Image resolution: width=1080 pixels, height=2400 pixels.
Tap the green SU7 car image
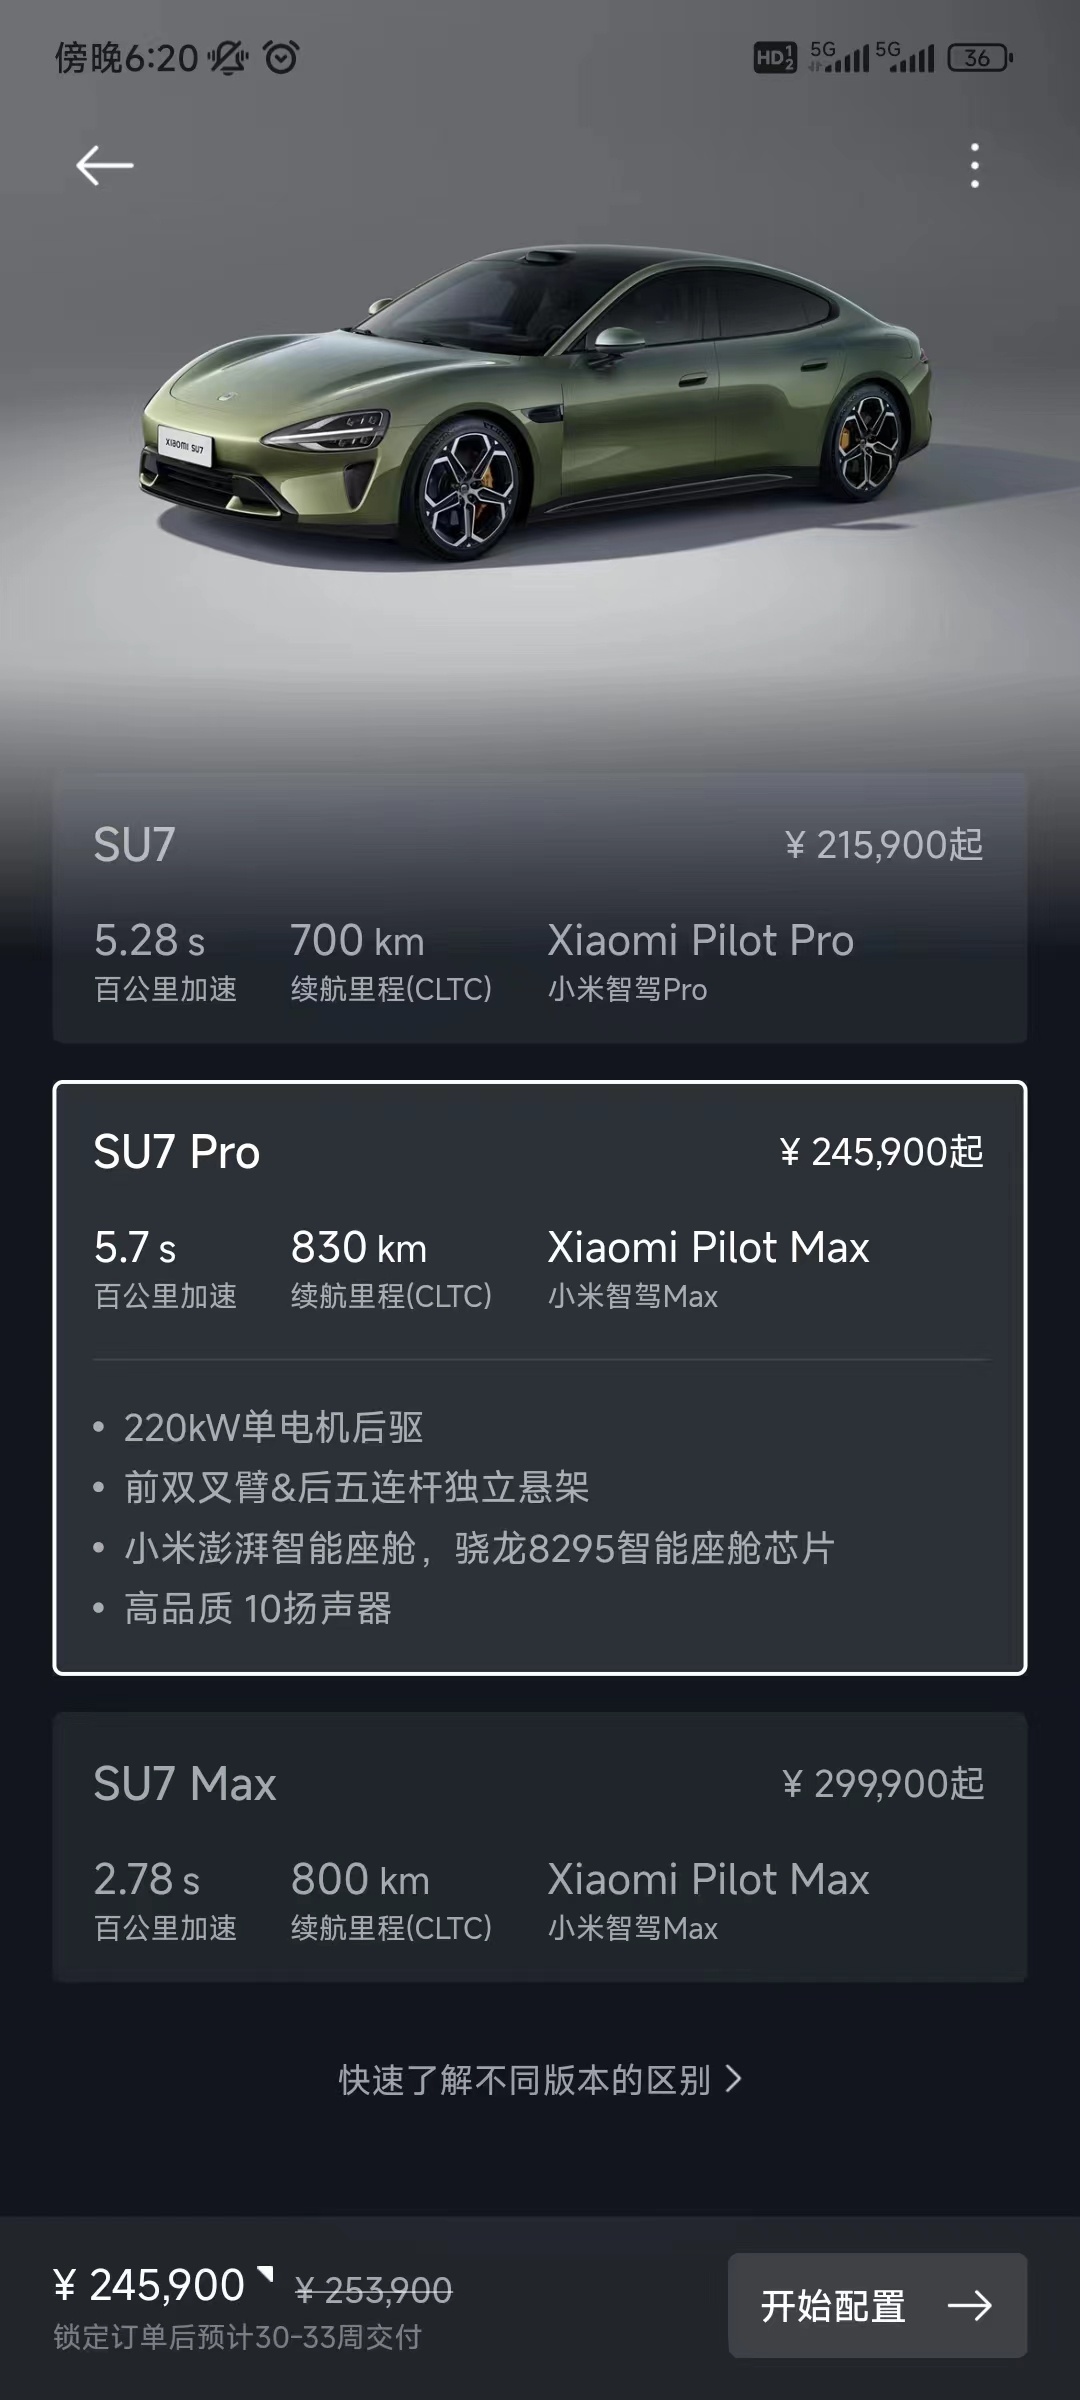click(x=537, y=400)
